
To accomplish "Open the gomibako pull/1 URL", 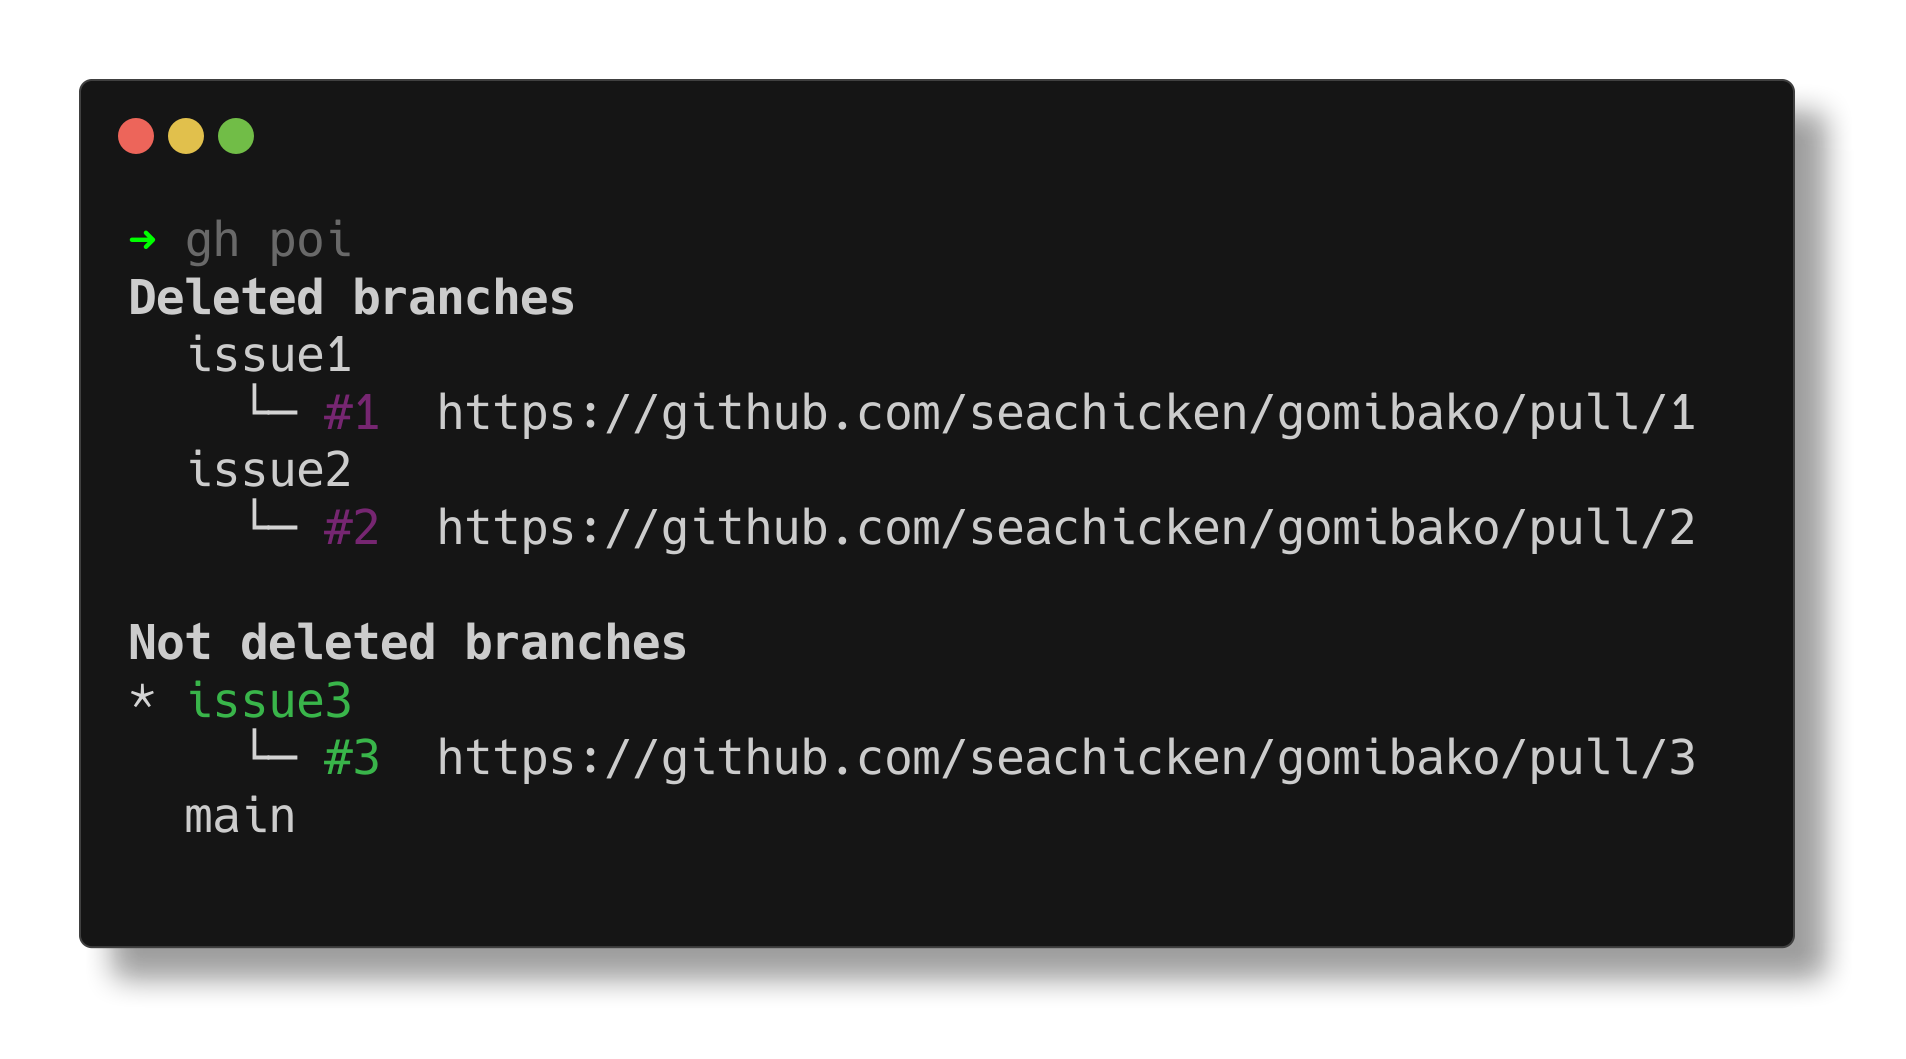I will pyautogui.click(x=1066, y=414).
